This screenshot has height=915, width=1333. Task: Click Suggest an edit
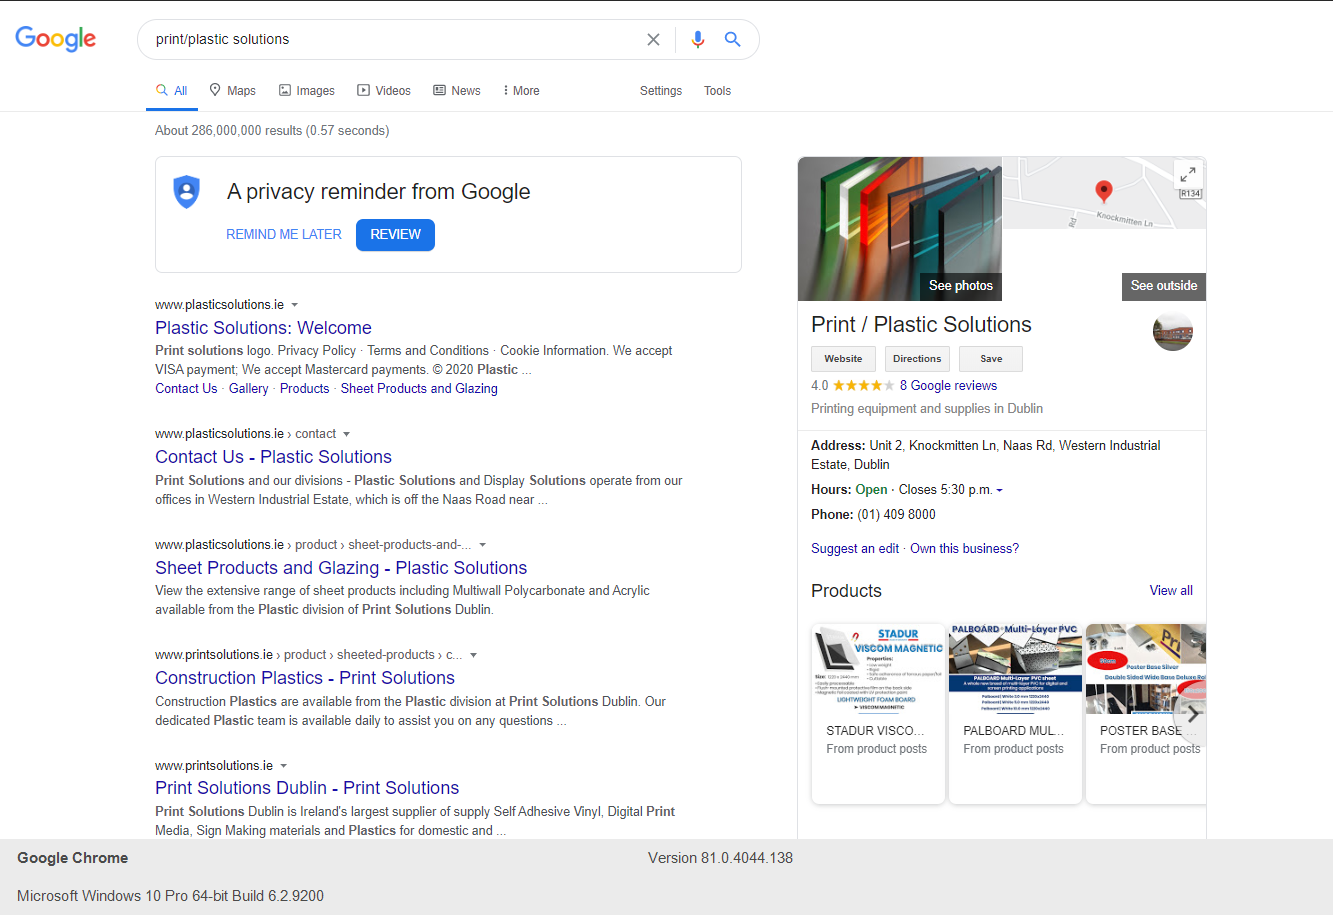pos(855,548)
